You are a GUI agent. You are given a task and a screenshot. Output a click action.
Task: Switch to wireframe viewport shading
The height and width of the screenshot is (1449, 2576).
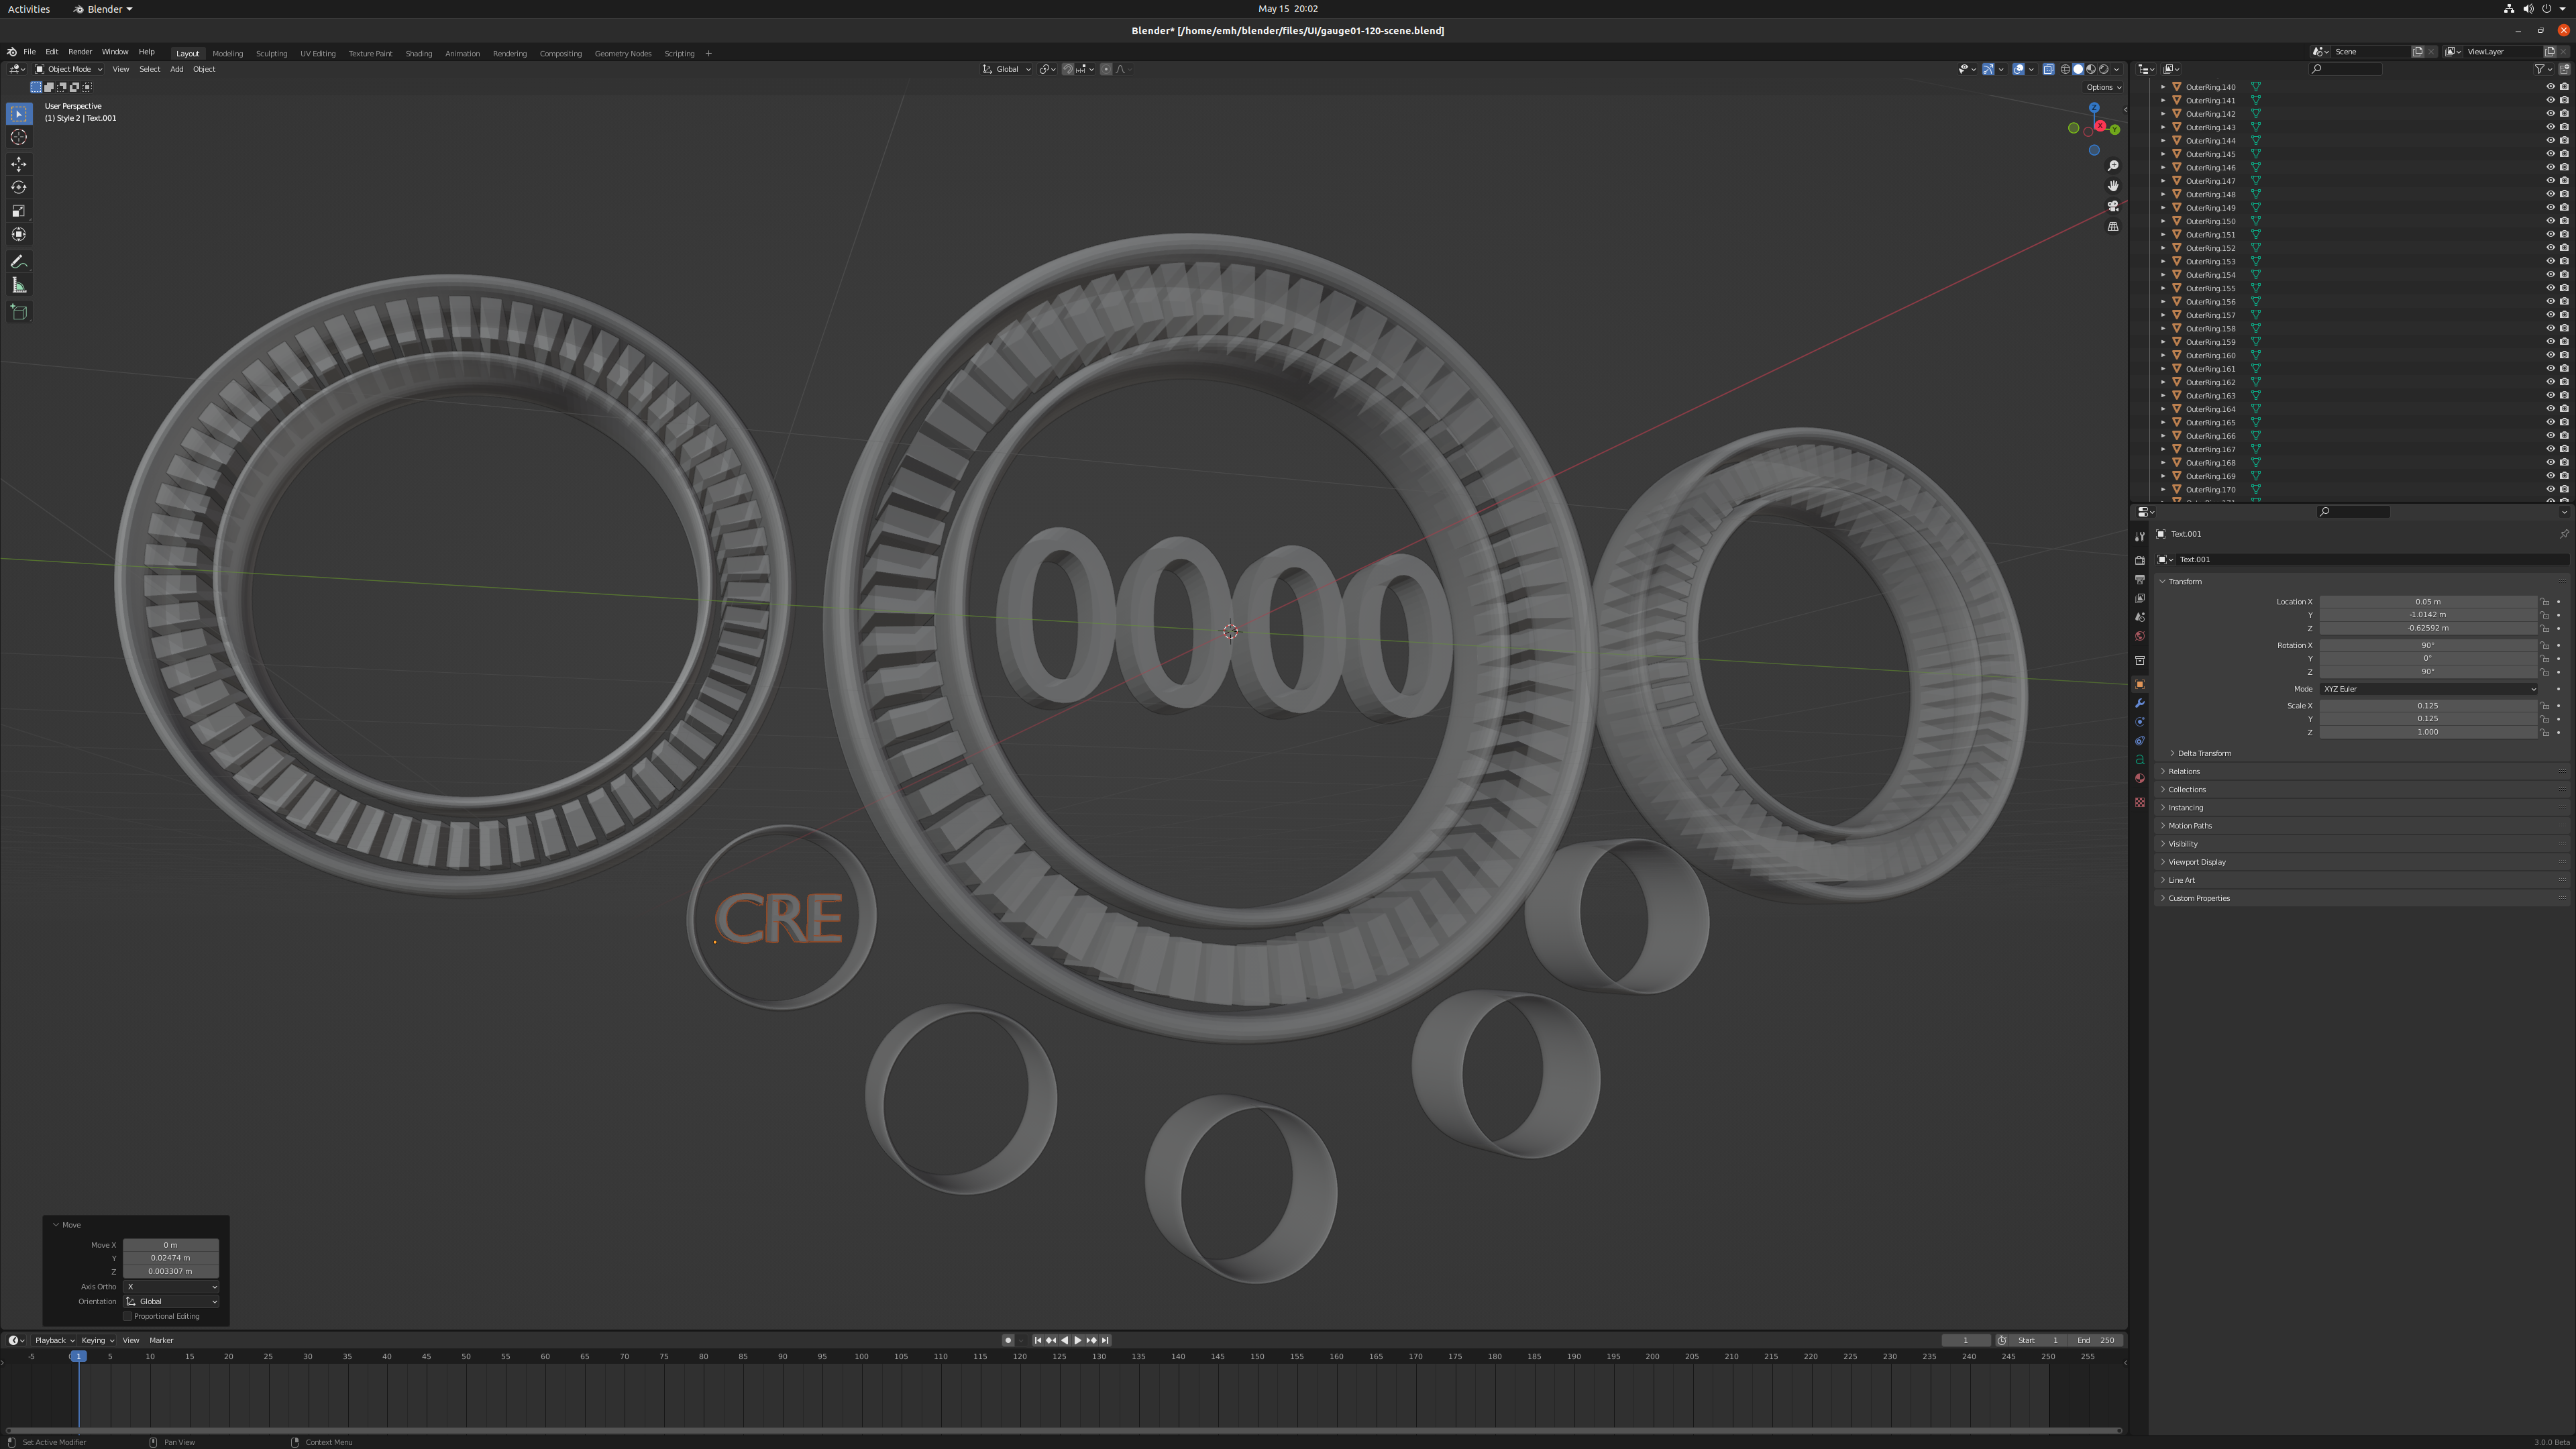pos(2065,69)
